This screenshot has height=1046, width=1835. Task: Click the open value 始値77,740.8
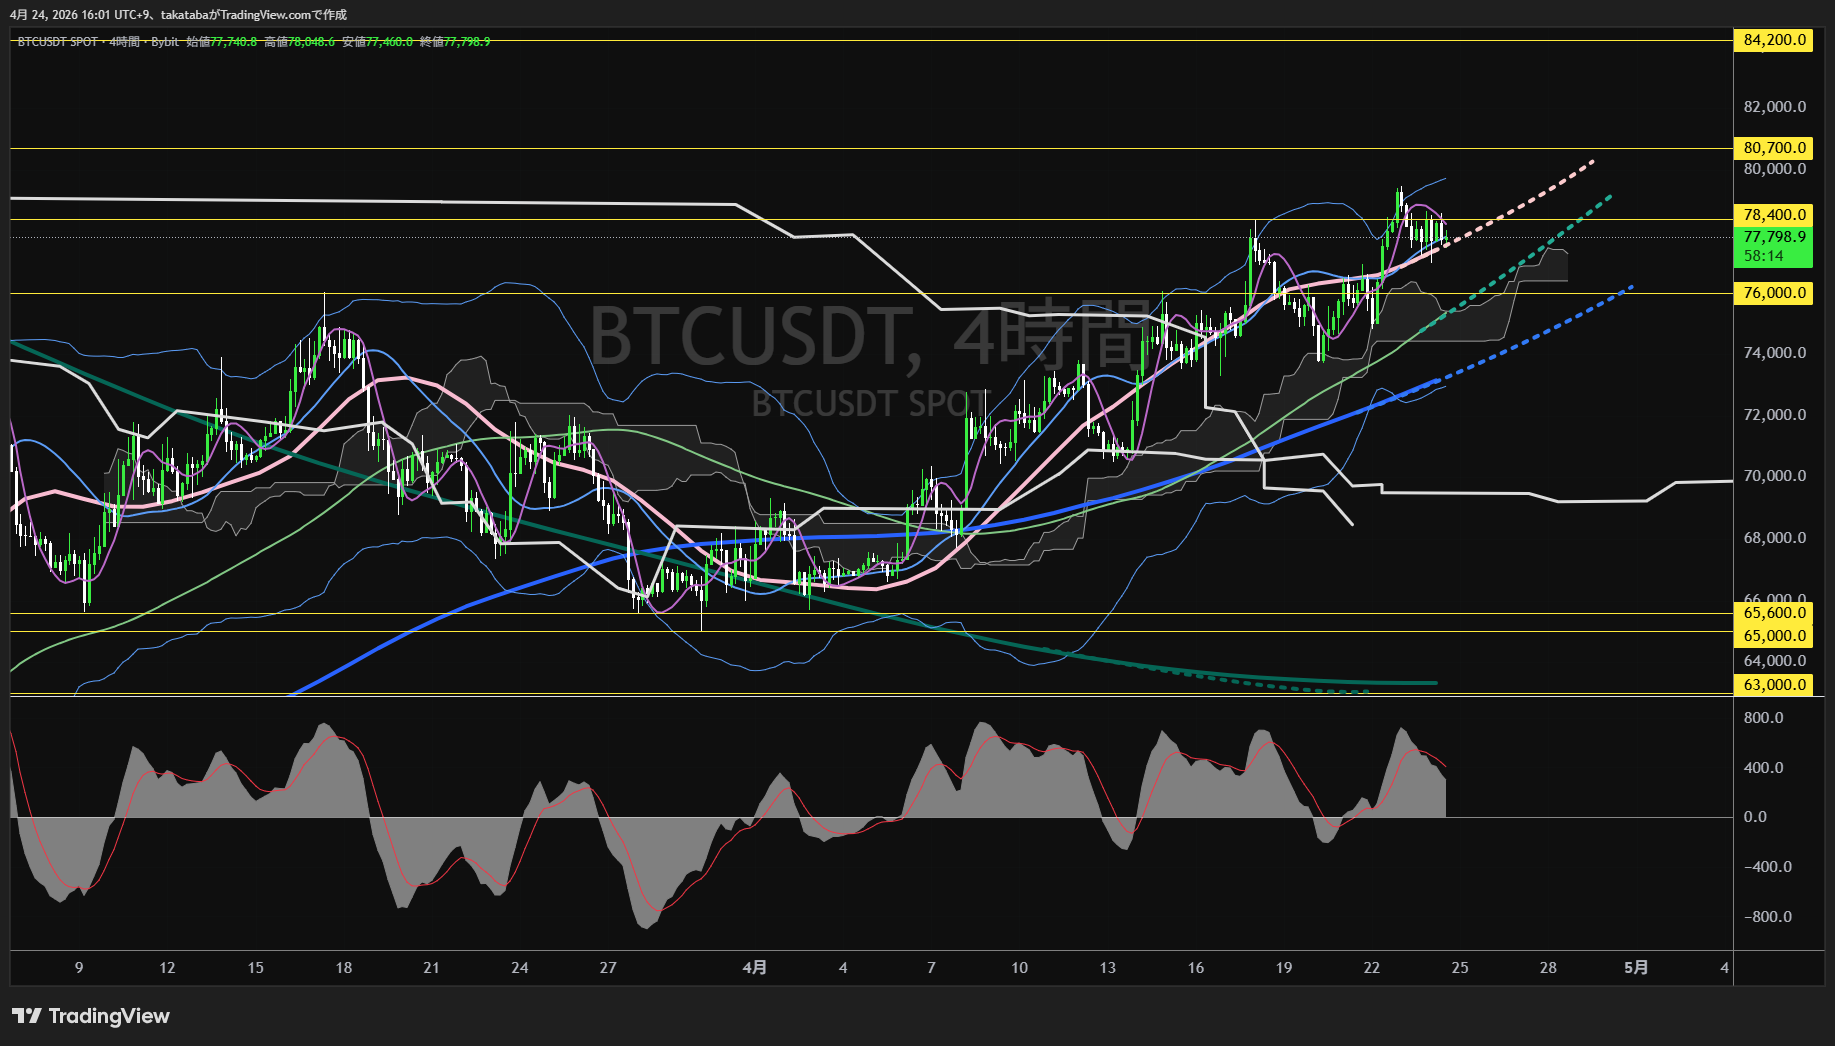click(x=222, y=42)
